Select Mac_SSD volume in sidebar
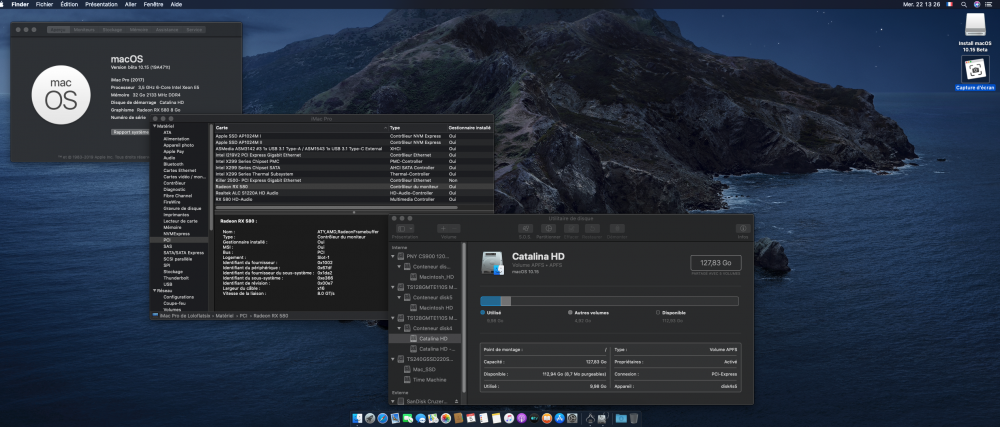The image size is (1000, 427). coord(424,370)
